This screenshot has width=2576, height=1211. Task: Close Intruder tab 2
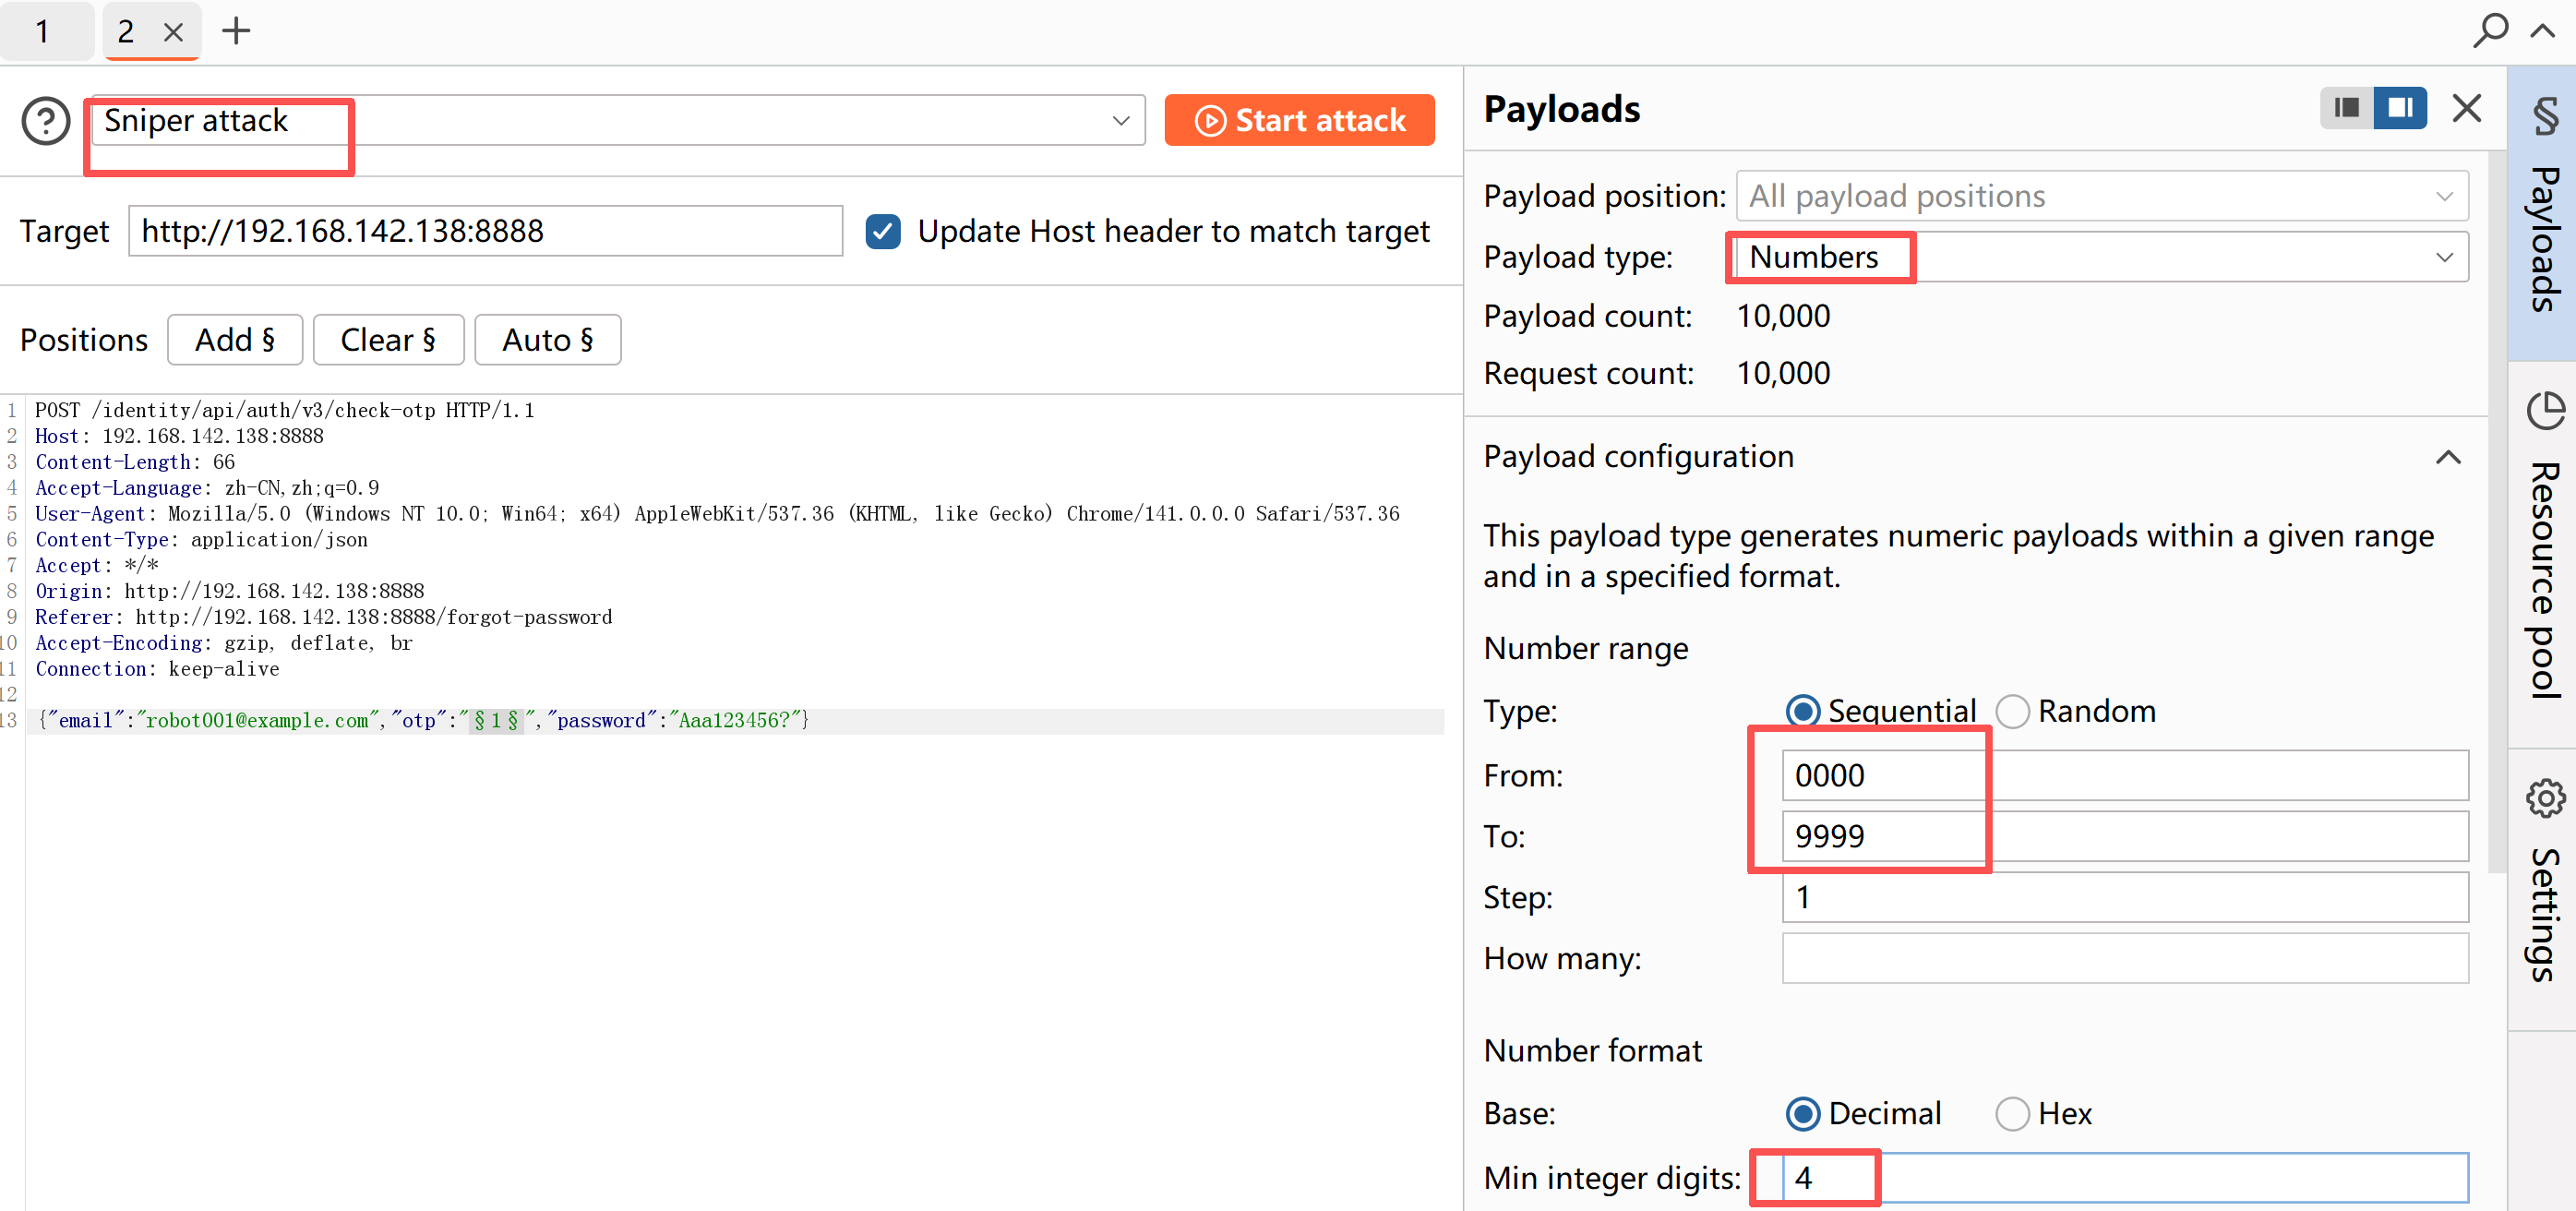pyautogui.click(x=173, y=32)
